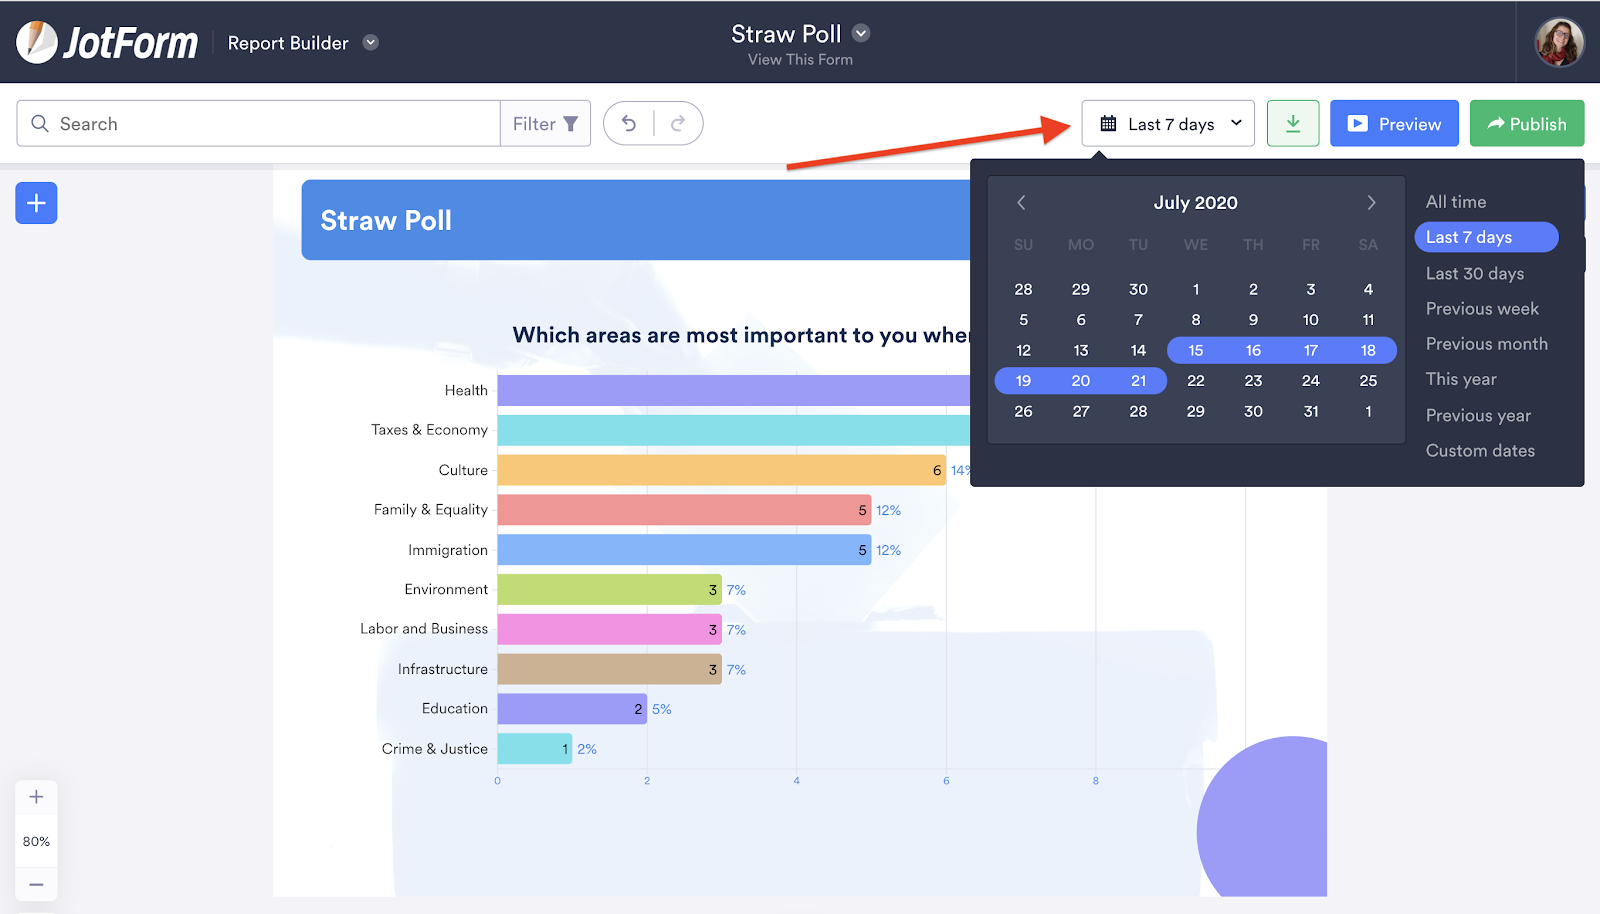Zoom in with the plus icon
This screenshot has width=1600, height=914.
pos(36,797)
